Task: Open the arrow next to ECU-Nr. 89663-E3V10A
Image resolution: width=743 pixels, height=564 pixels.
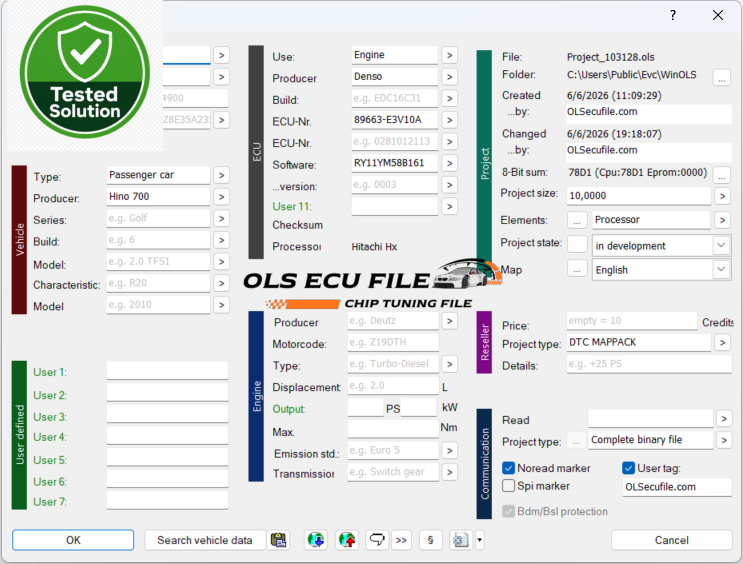Action: click(x=450, y=120)
